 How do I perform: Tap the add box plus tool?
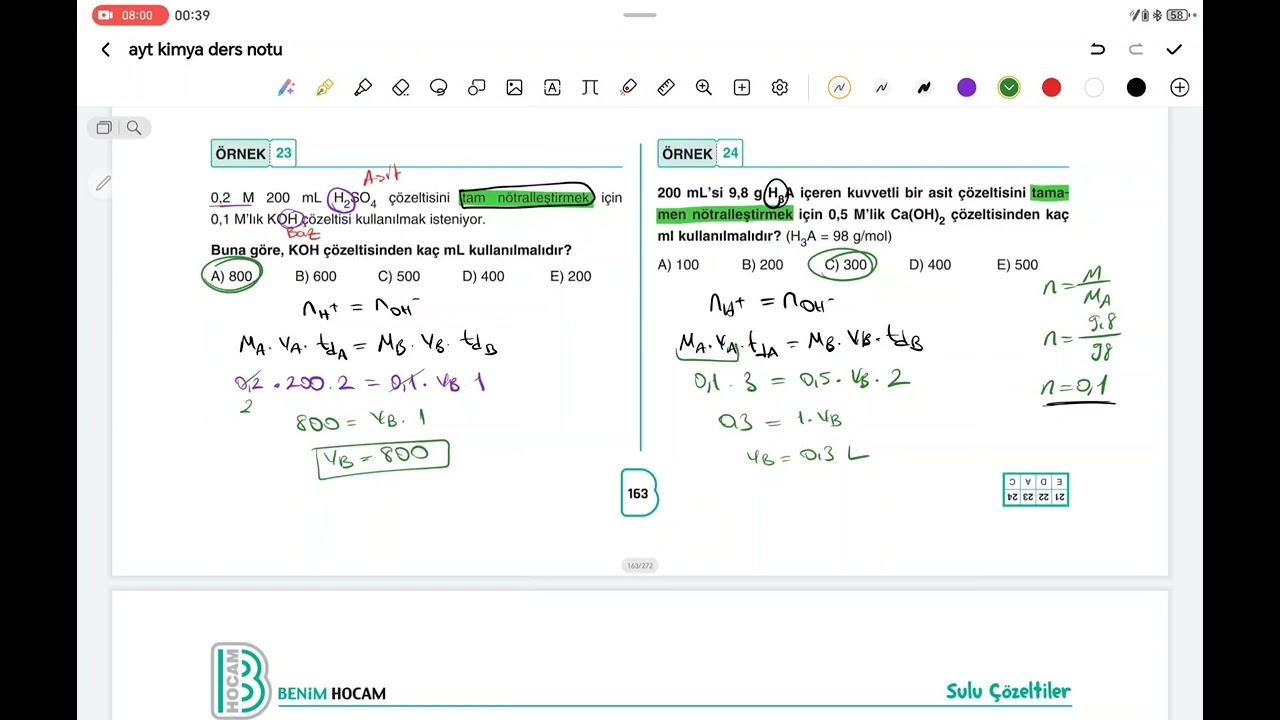(x=742, y=88)
